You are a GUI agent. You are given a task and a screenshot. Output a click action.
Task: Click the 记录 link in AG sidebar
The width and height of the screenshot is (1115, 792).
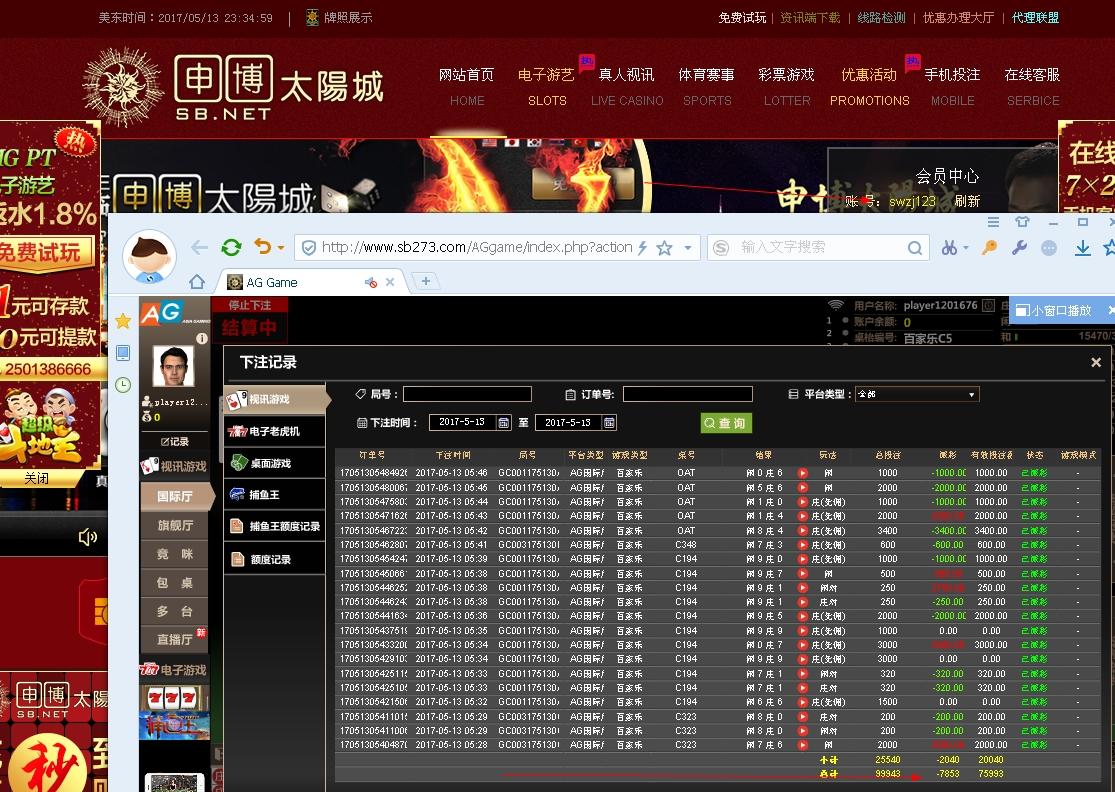point(175,442)
